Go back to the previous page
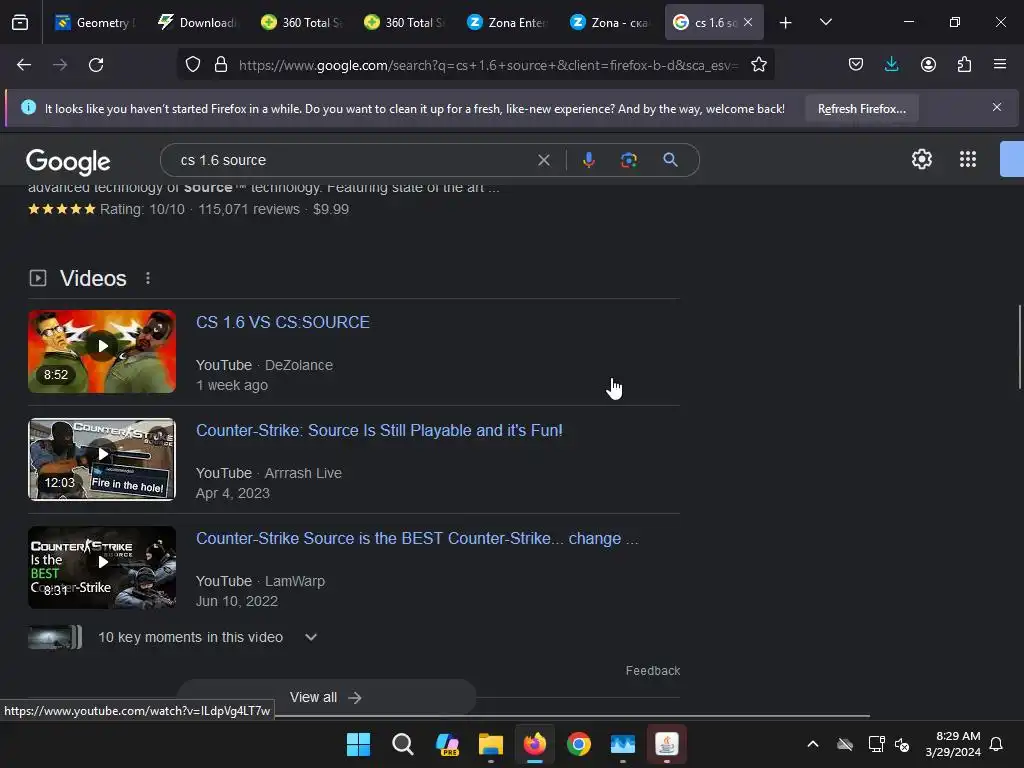 (x=24, y=65)
